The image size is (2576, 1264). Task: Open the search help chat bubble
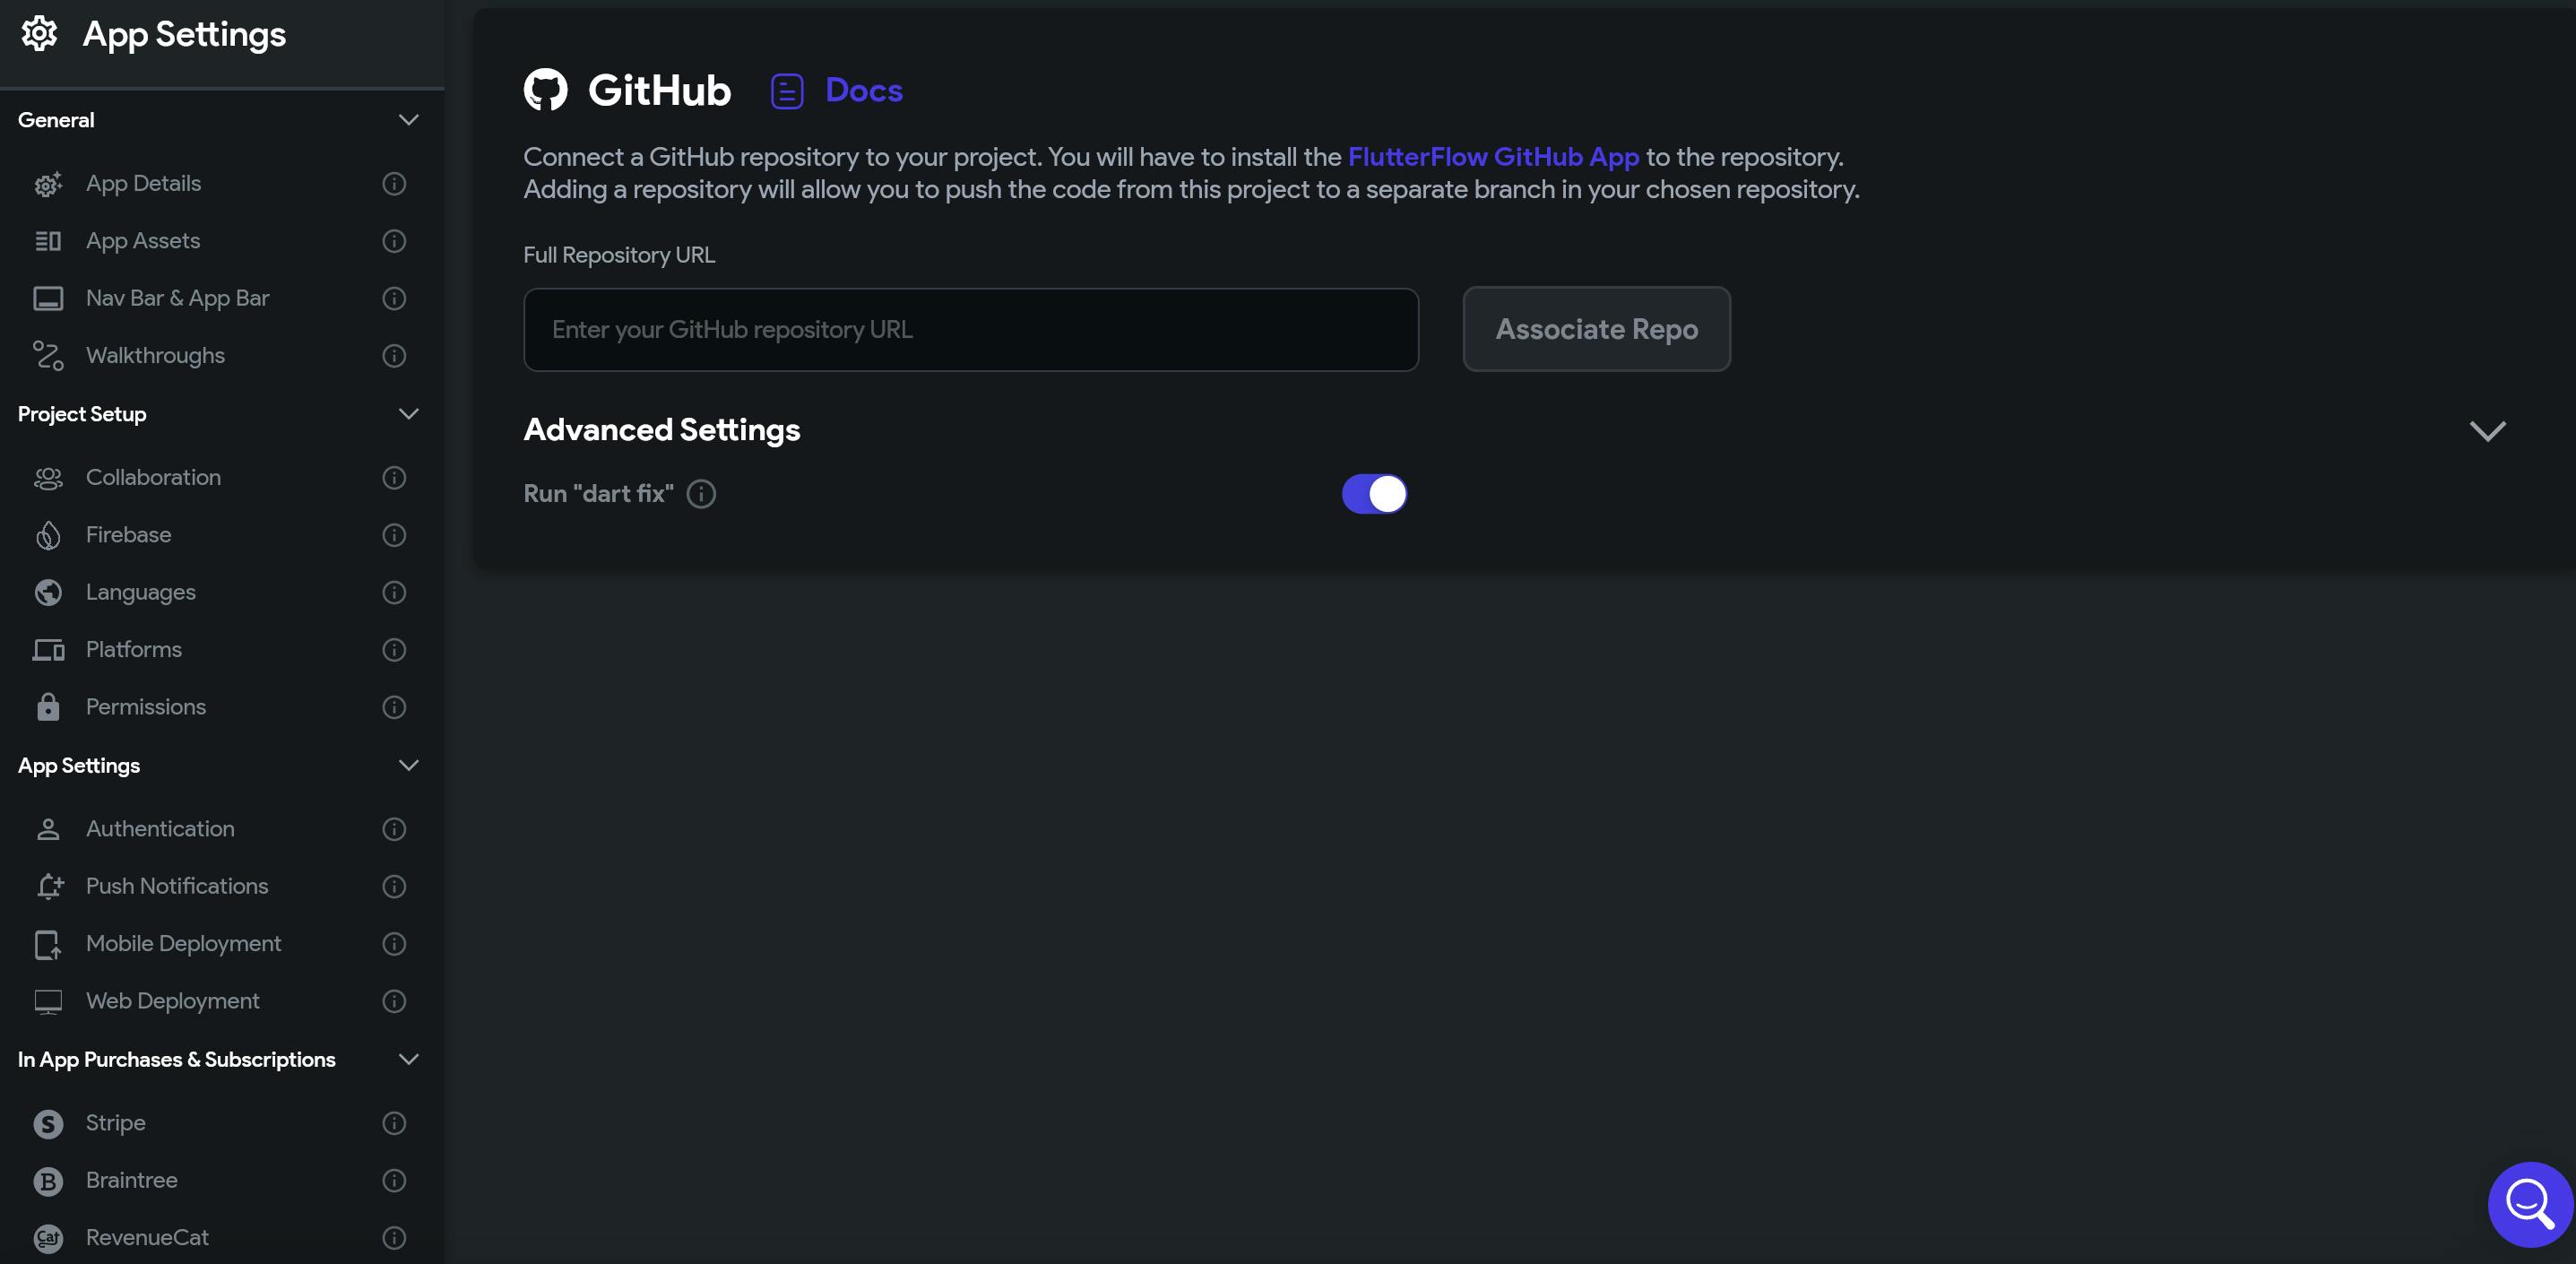[2529, 1203]
